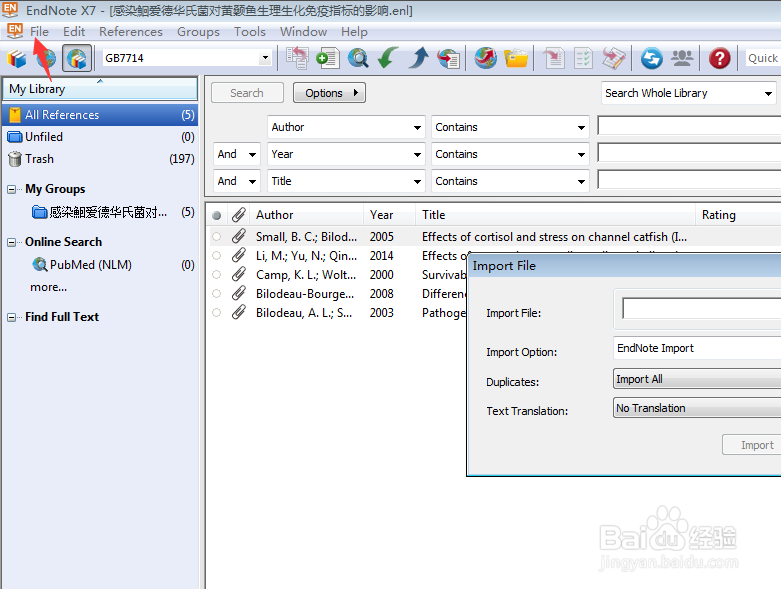Viewport: 781px width, 589px height.
Task: Select Unfiled references group
Action: pyautogui.click(x=100, y=137)
